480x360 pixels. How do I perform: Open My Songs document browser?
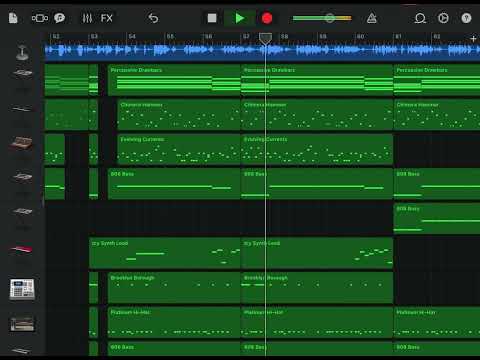[13, 18]
